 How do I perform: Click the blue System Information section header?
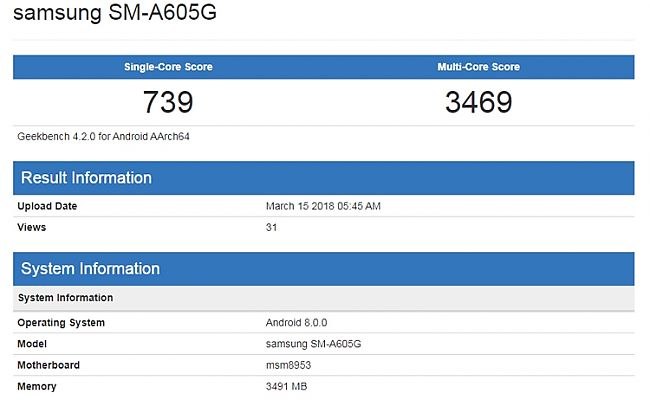pyautogui.click(x=323, y=269)
